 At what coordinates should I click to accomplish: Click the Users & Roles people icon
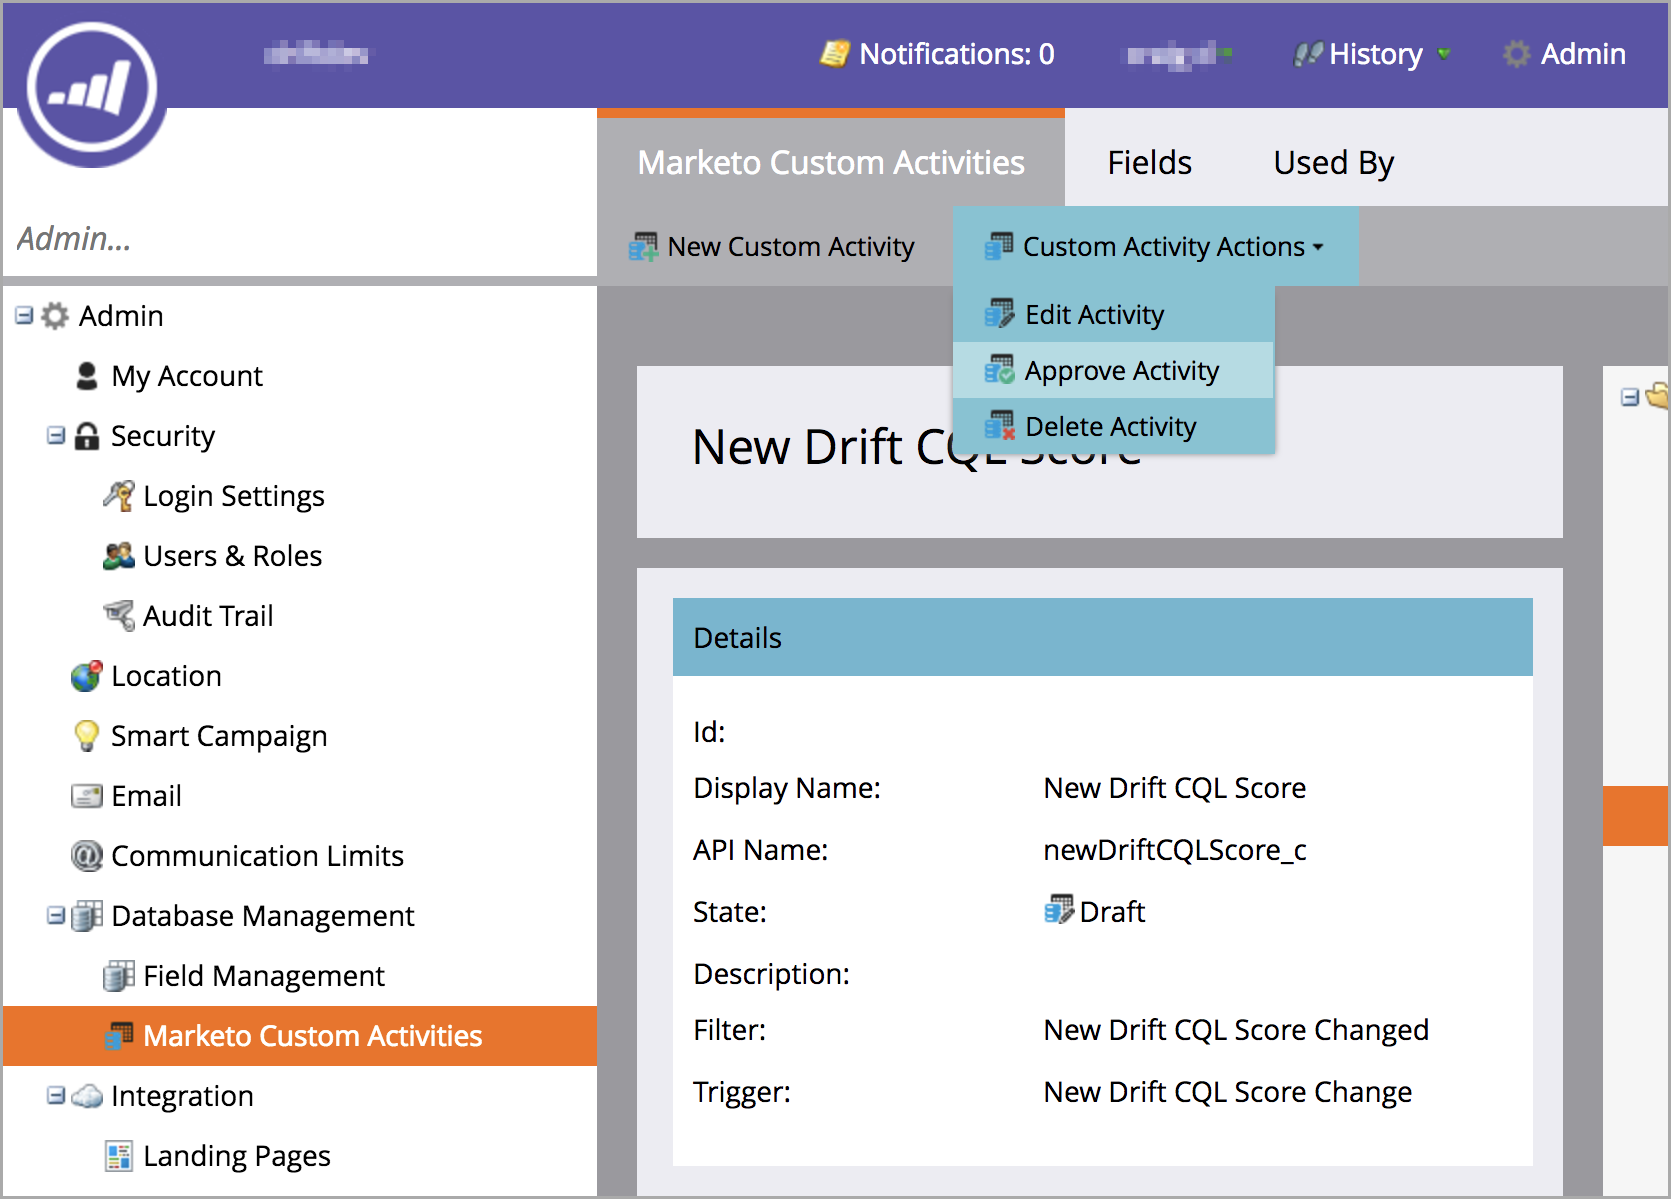(x=119, y=556)
